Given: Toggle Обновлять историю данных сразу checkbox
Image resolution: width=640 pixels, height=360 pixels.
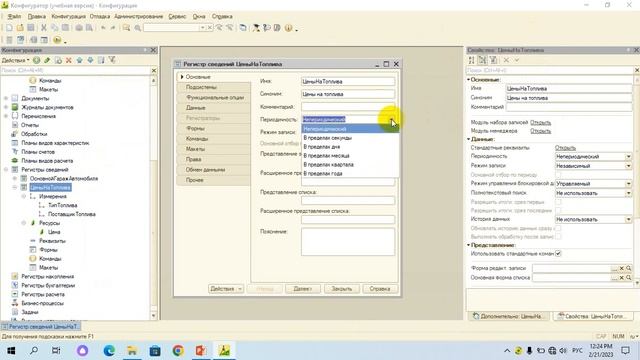Looking at the screenshot, I should point(558,228).
